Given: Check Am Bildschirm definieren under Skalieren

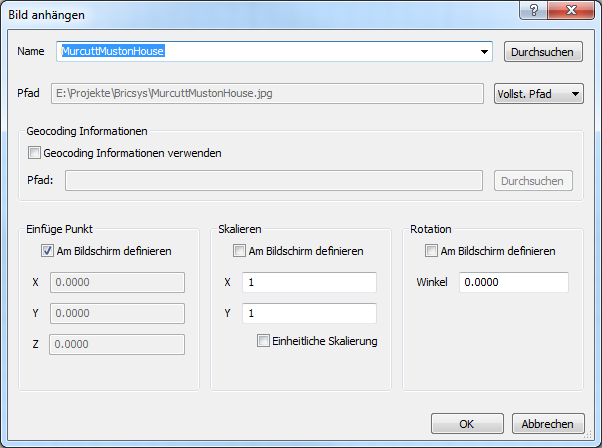Looking at the screenshot, I should click(240, 251).
